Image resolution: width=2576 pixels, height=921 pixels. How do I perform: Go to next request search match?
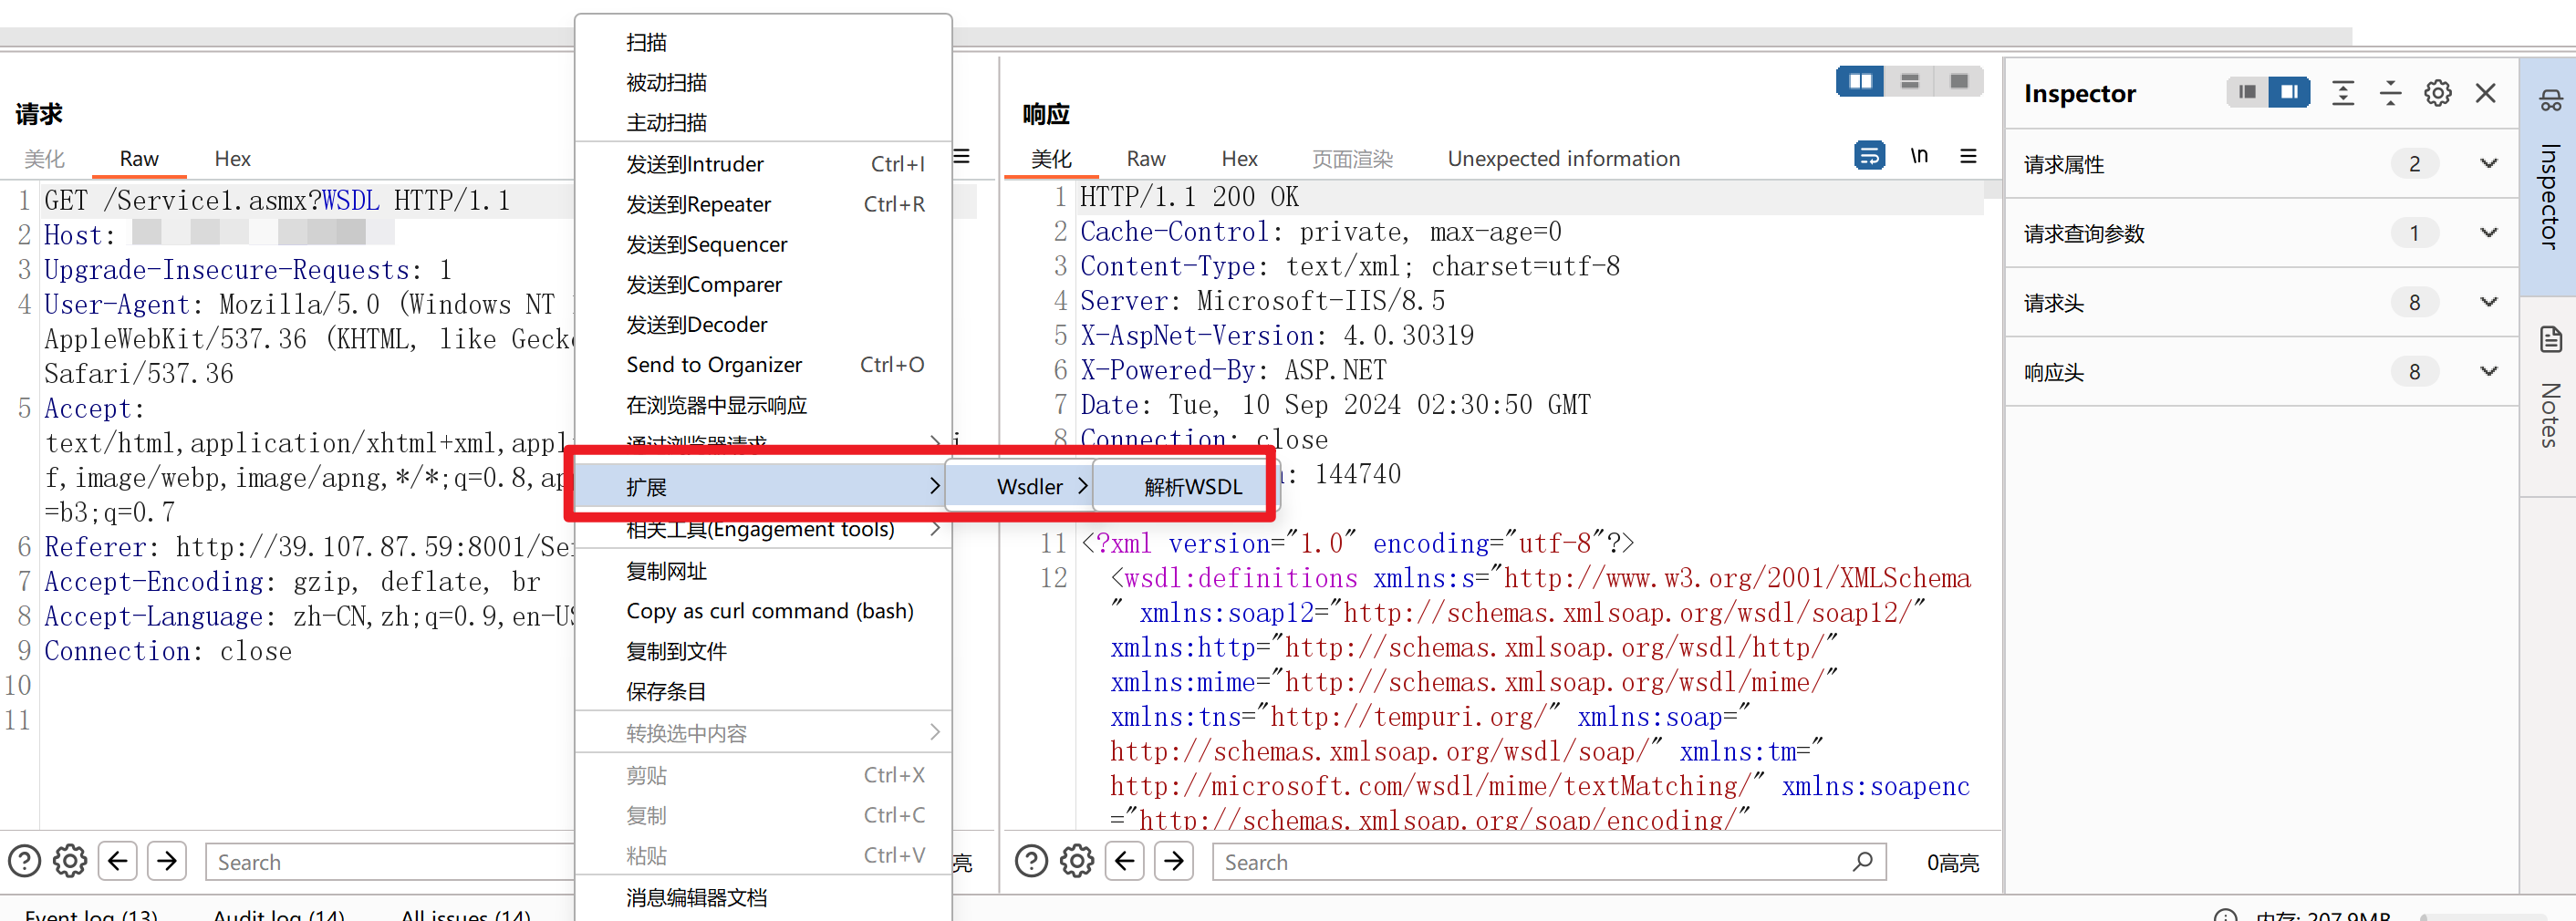pyautogui.click(x=167, y=861)
